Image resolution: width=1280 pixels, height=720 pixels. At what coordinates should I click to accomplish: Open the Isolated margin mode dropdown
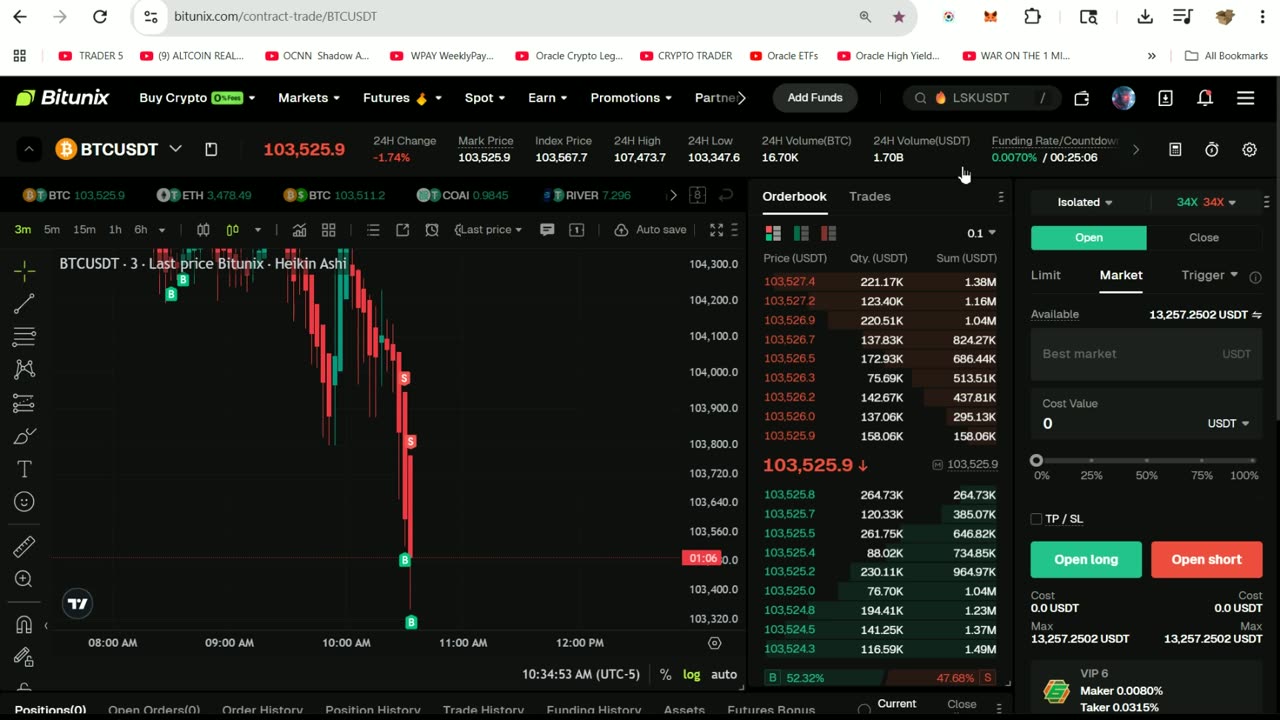[1085, 202]
